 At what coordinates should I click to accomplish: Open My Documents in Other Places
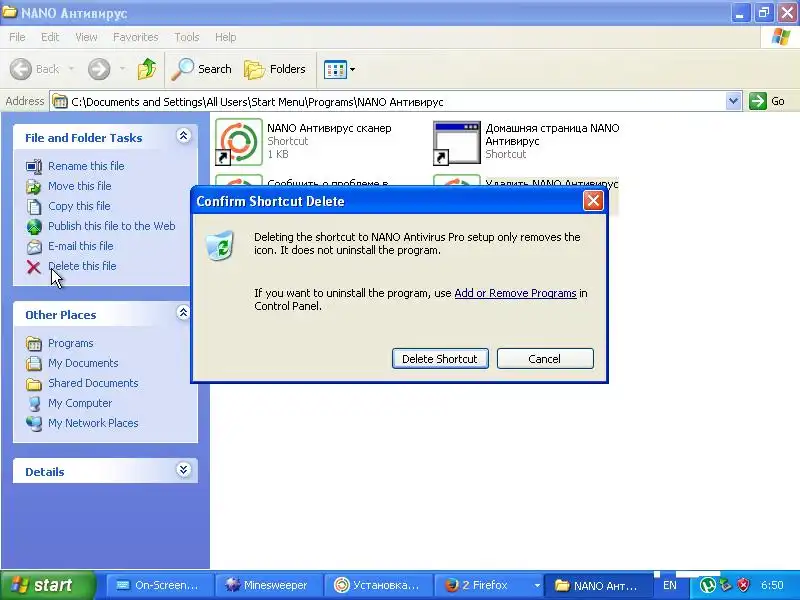83,363
